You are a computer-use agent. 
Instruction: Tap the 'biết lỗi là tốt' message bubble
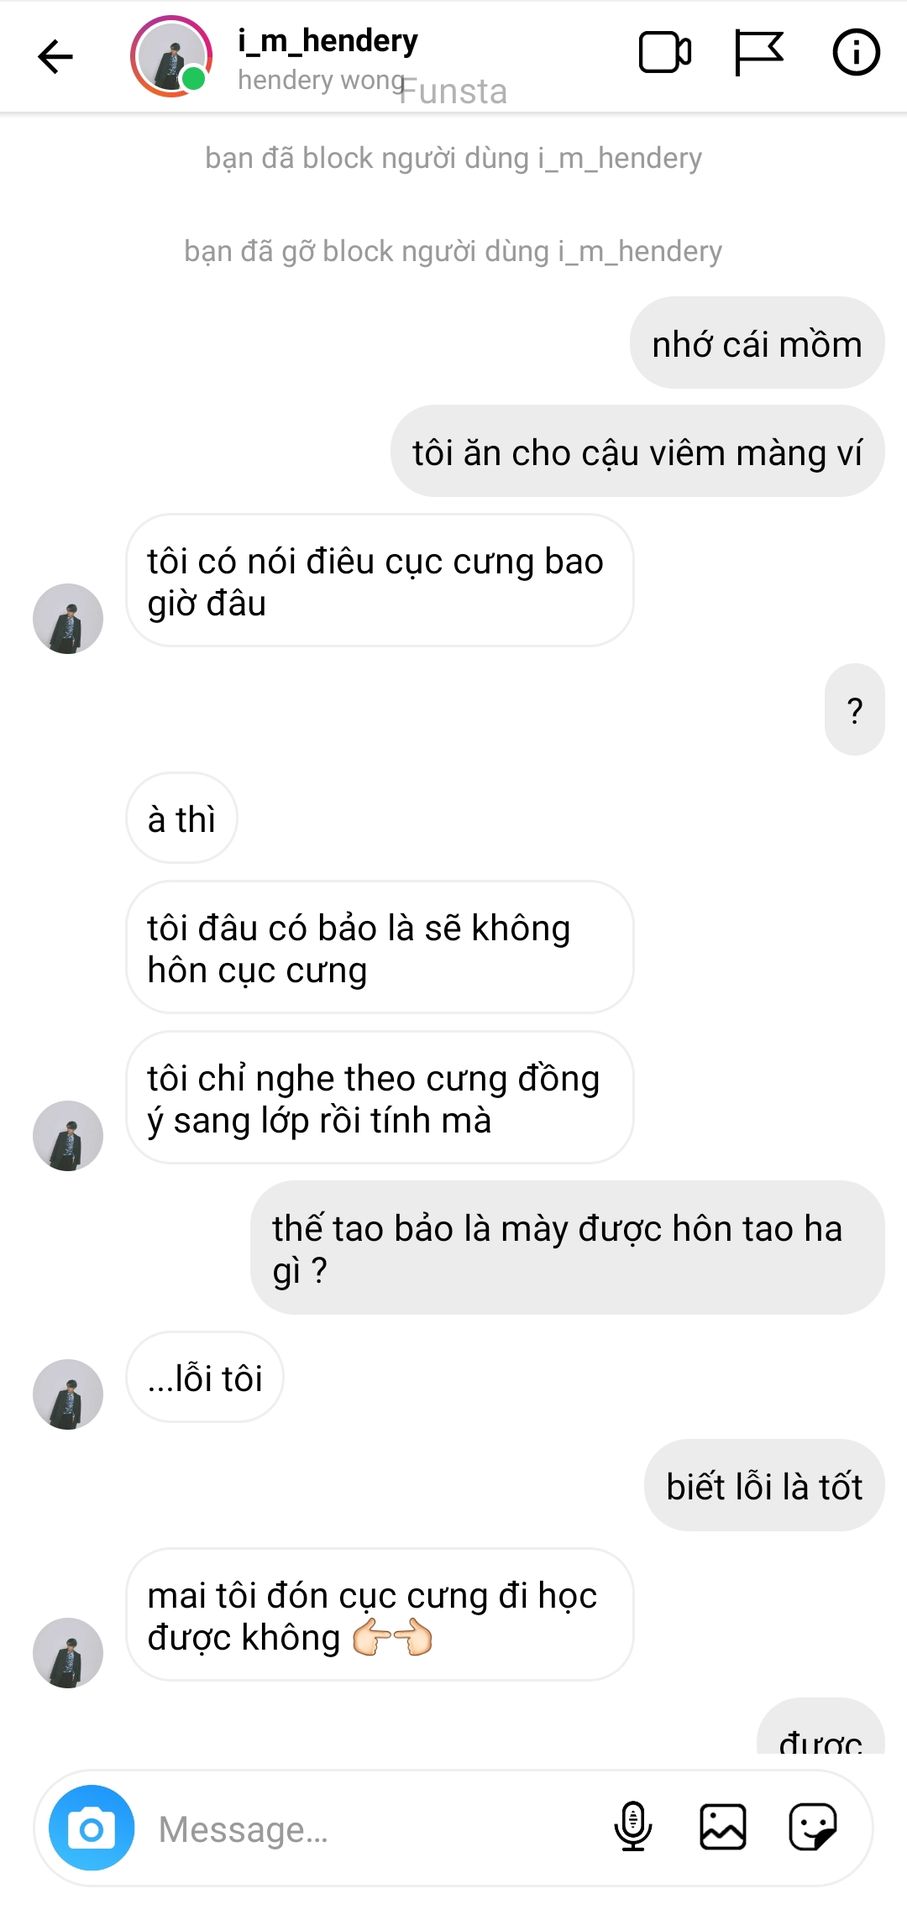coord(764,1485)
